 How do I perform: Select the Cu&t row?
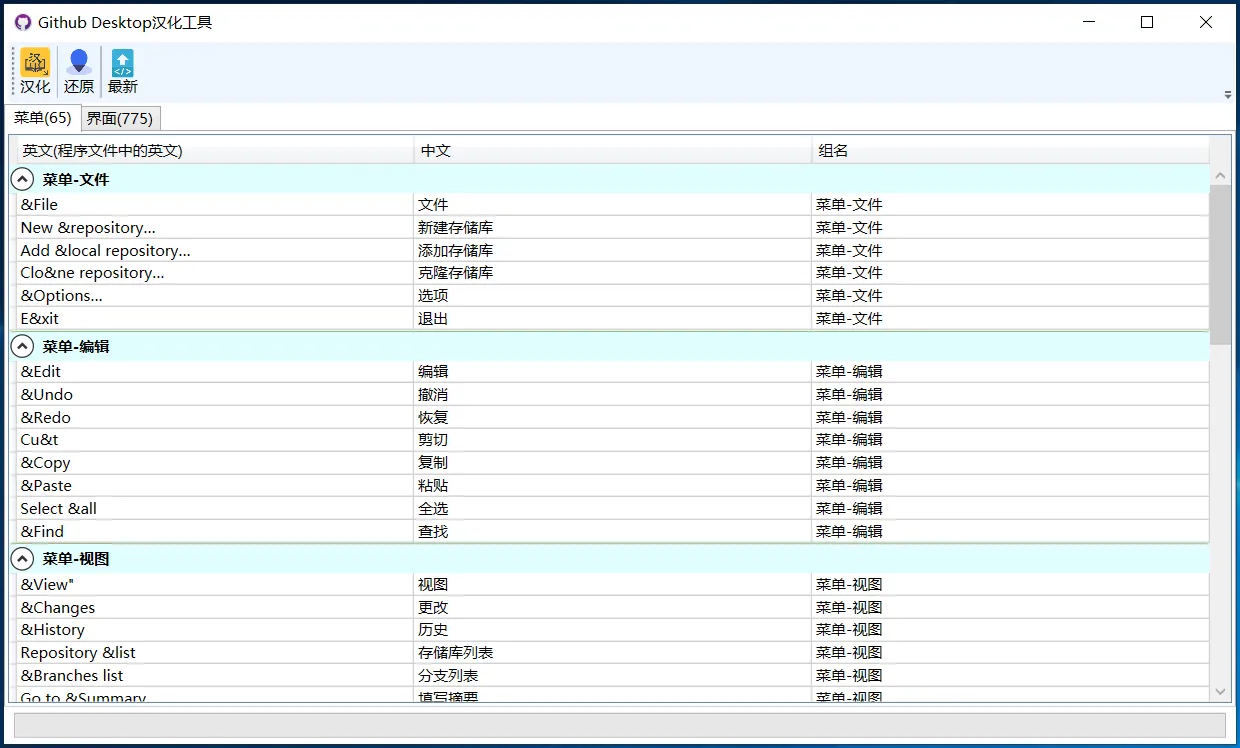pos(613,439)
